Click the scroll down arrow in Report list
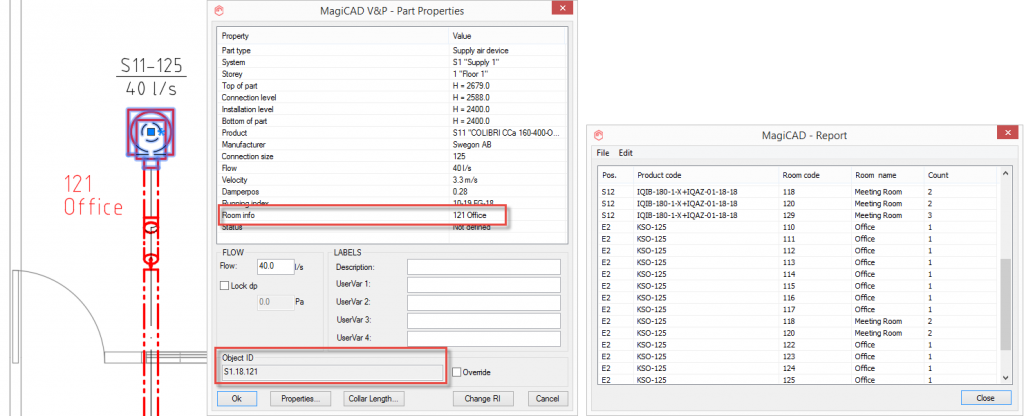 [x=1006, y=377]
